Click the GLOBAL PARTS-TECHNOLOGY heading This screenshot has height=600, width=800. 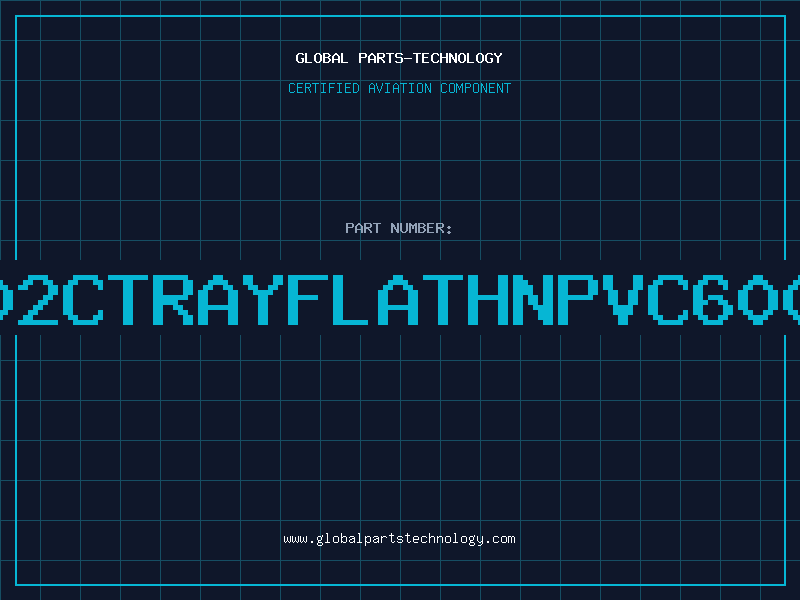coord(399,58)
